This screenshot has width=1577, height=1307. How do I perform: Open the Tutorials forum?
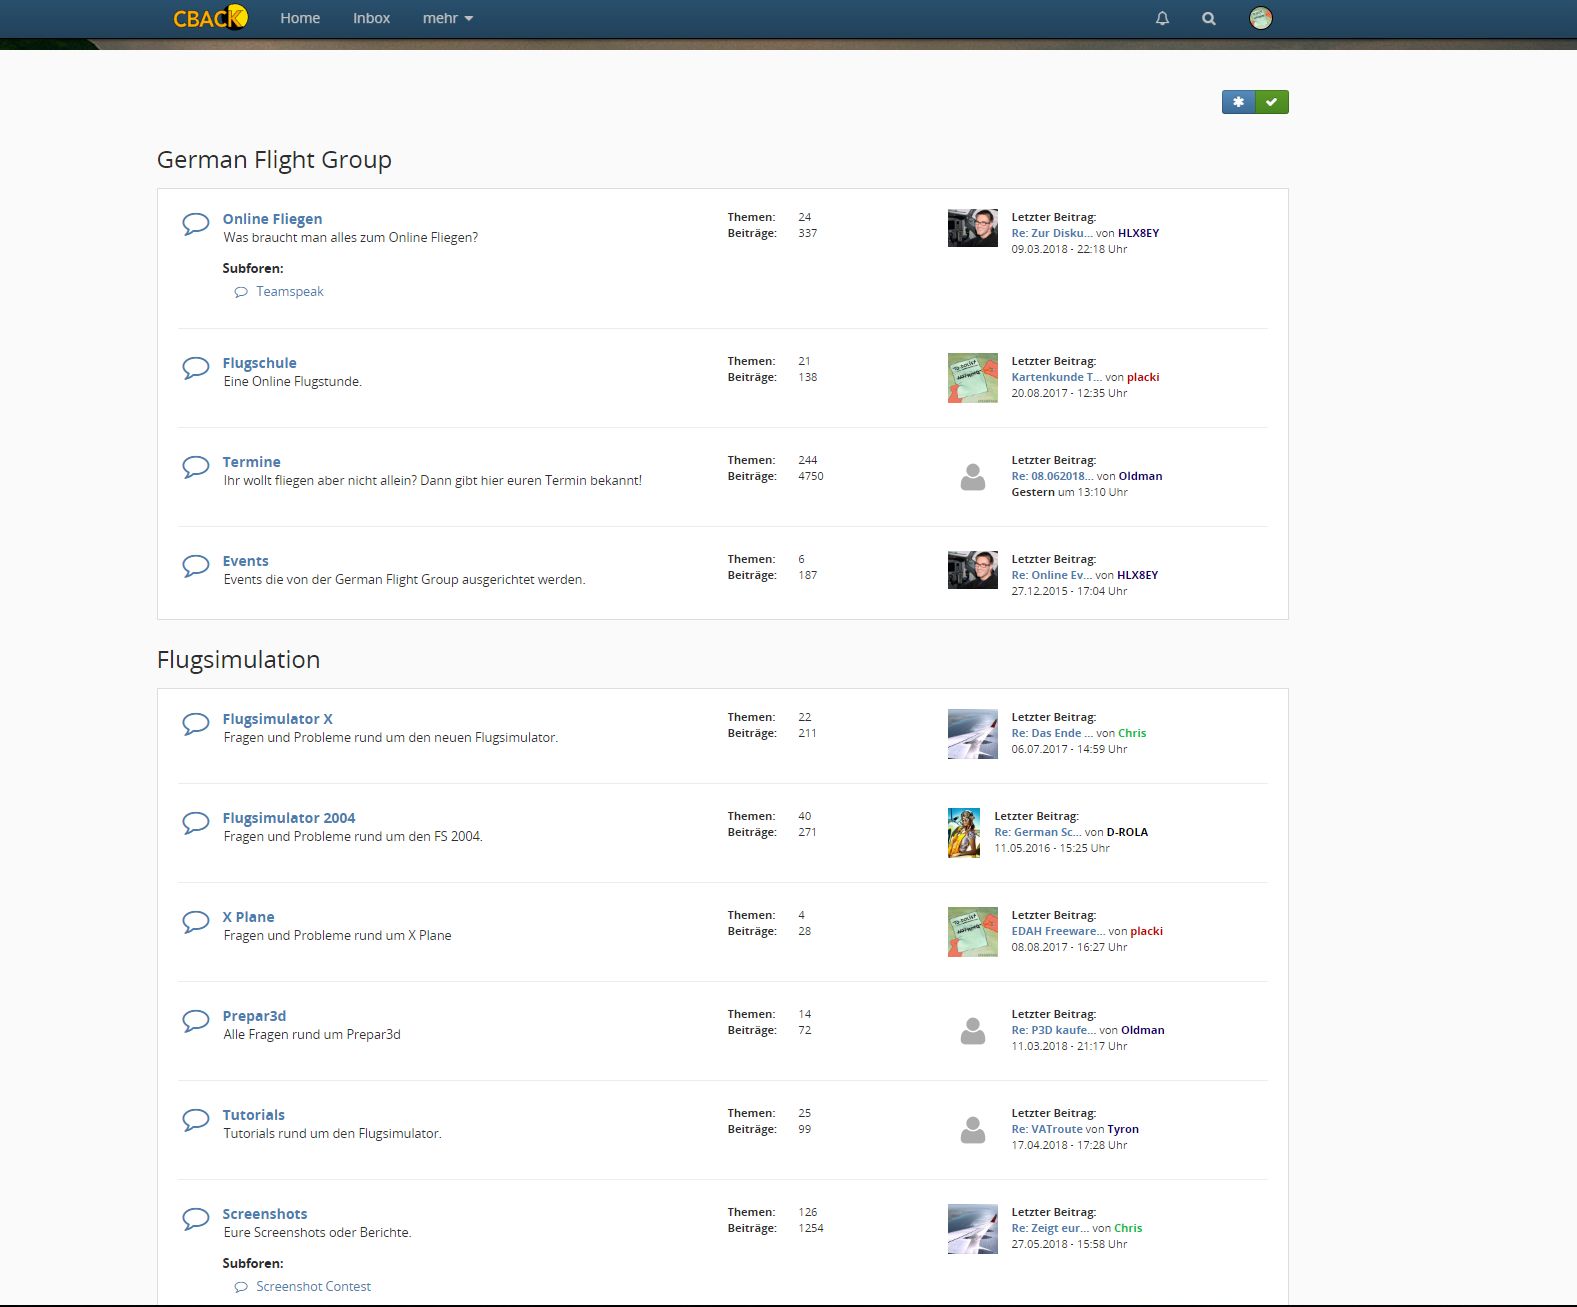(x=253, y=1115)
